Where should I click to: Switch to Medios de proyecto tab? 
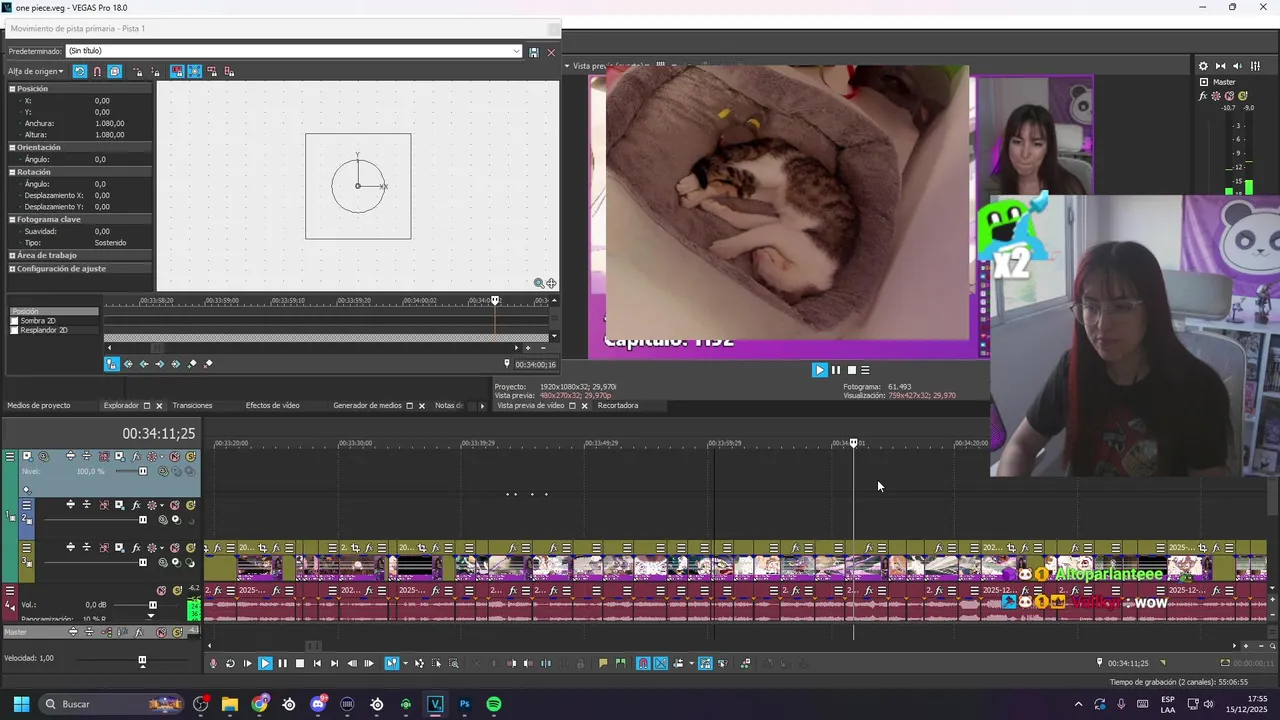pos(39,406)
